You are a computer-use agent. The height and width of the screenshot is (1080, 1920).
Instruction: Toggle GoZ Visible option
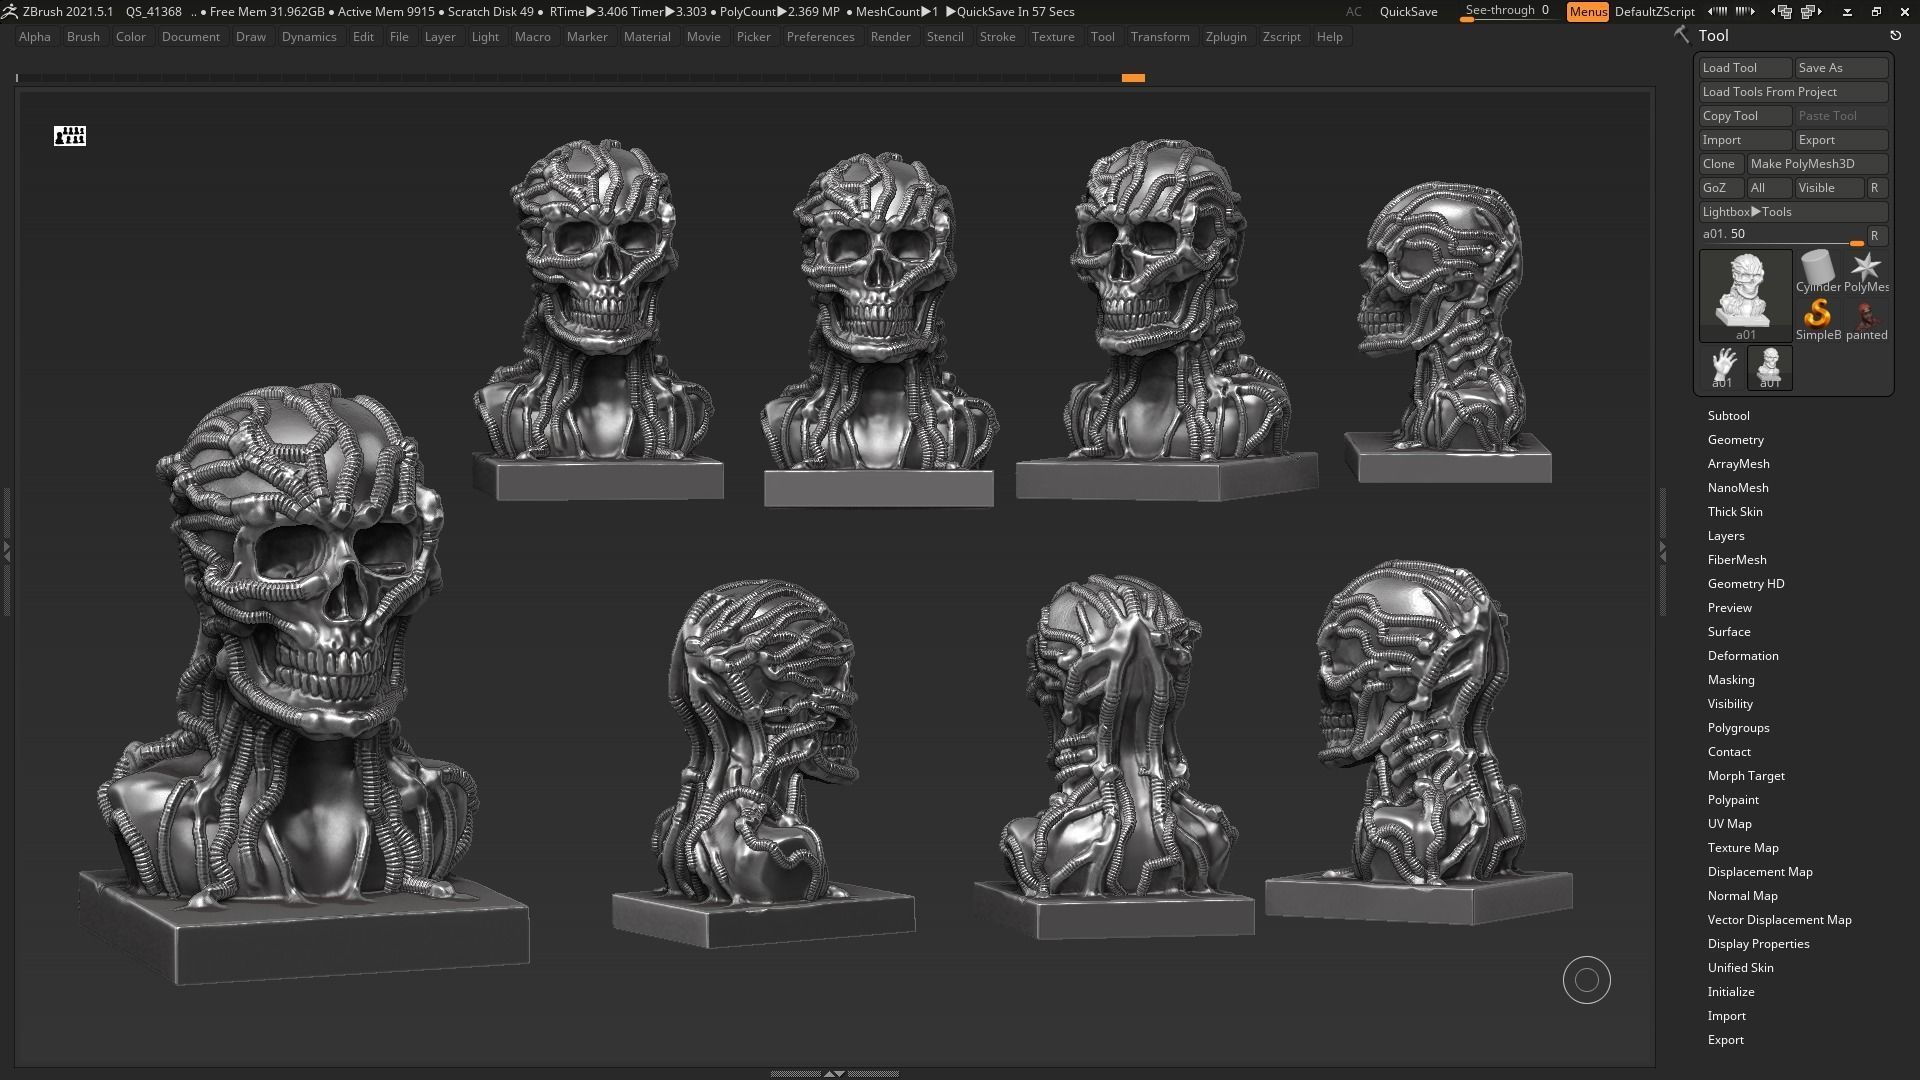1829,188
